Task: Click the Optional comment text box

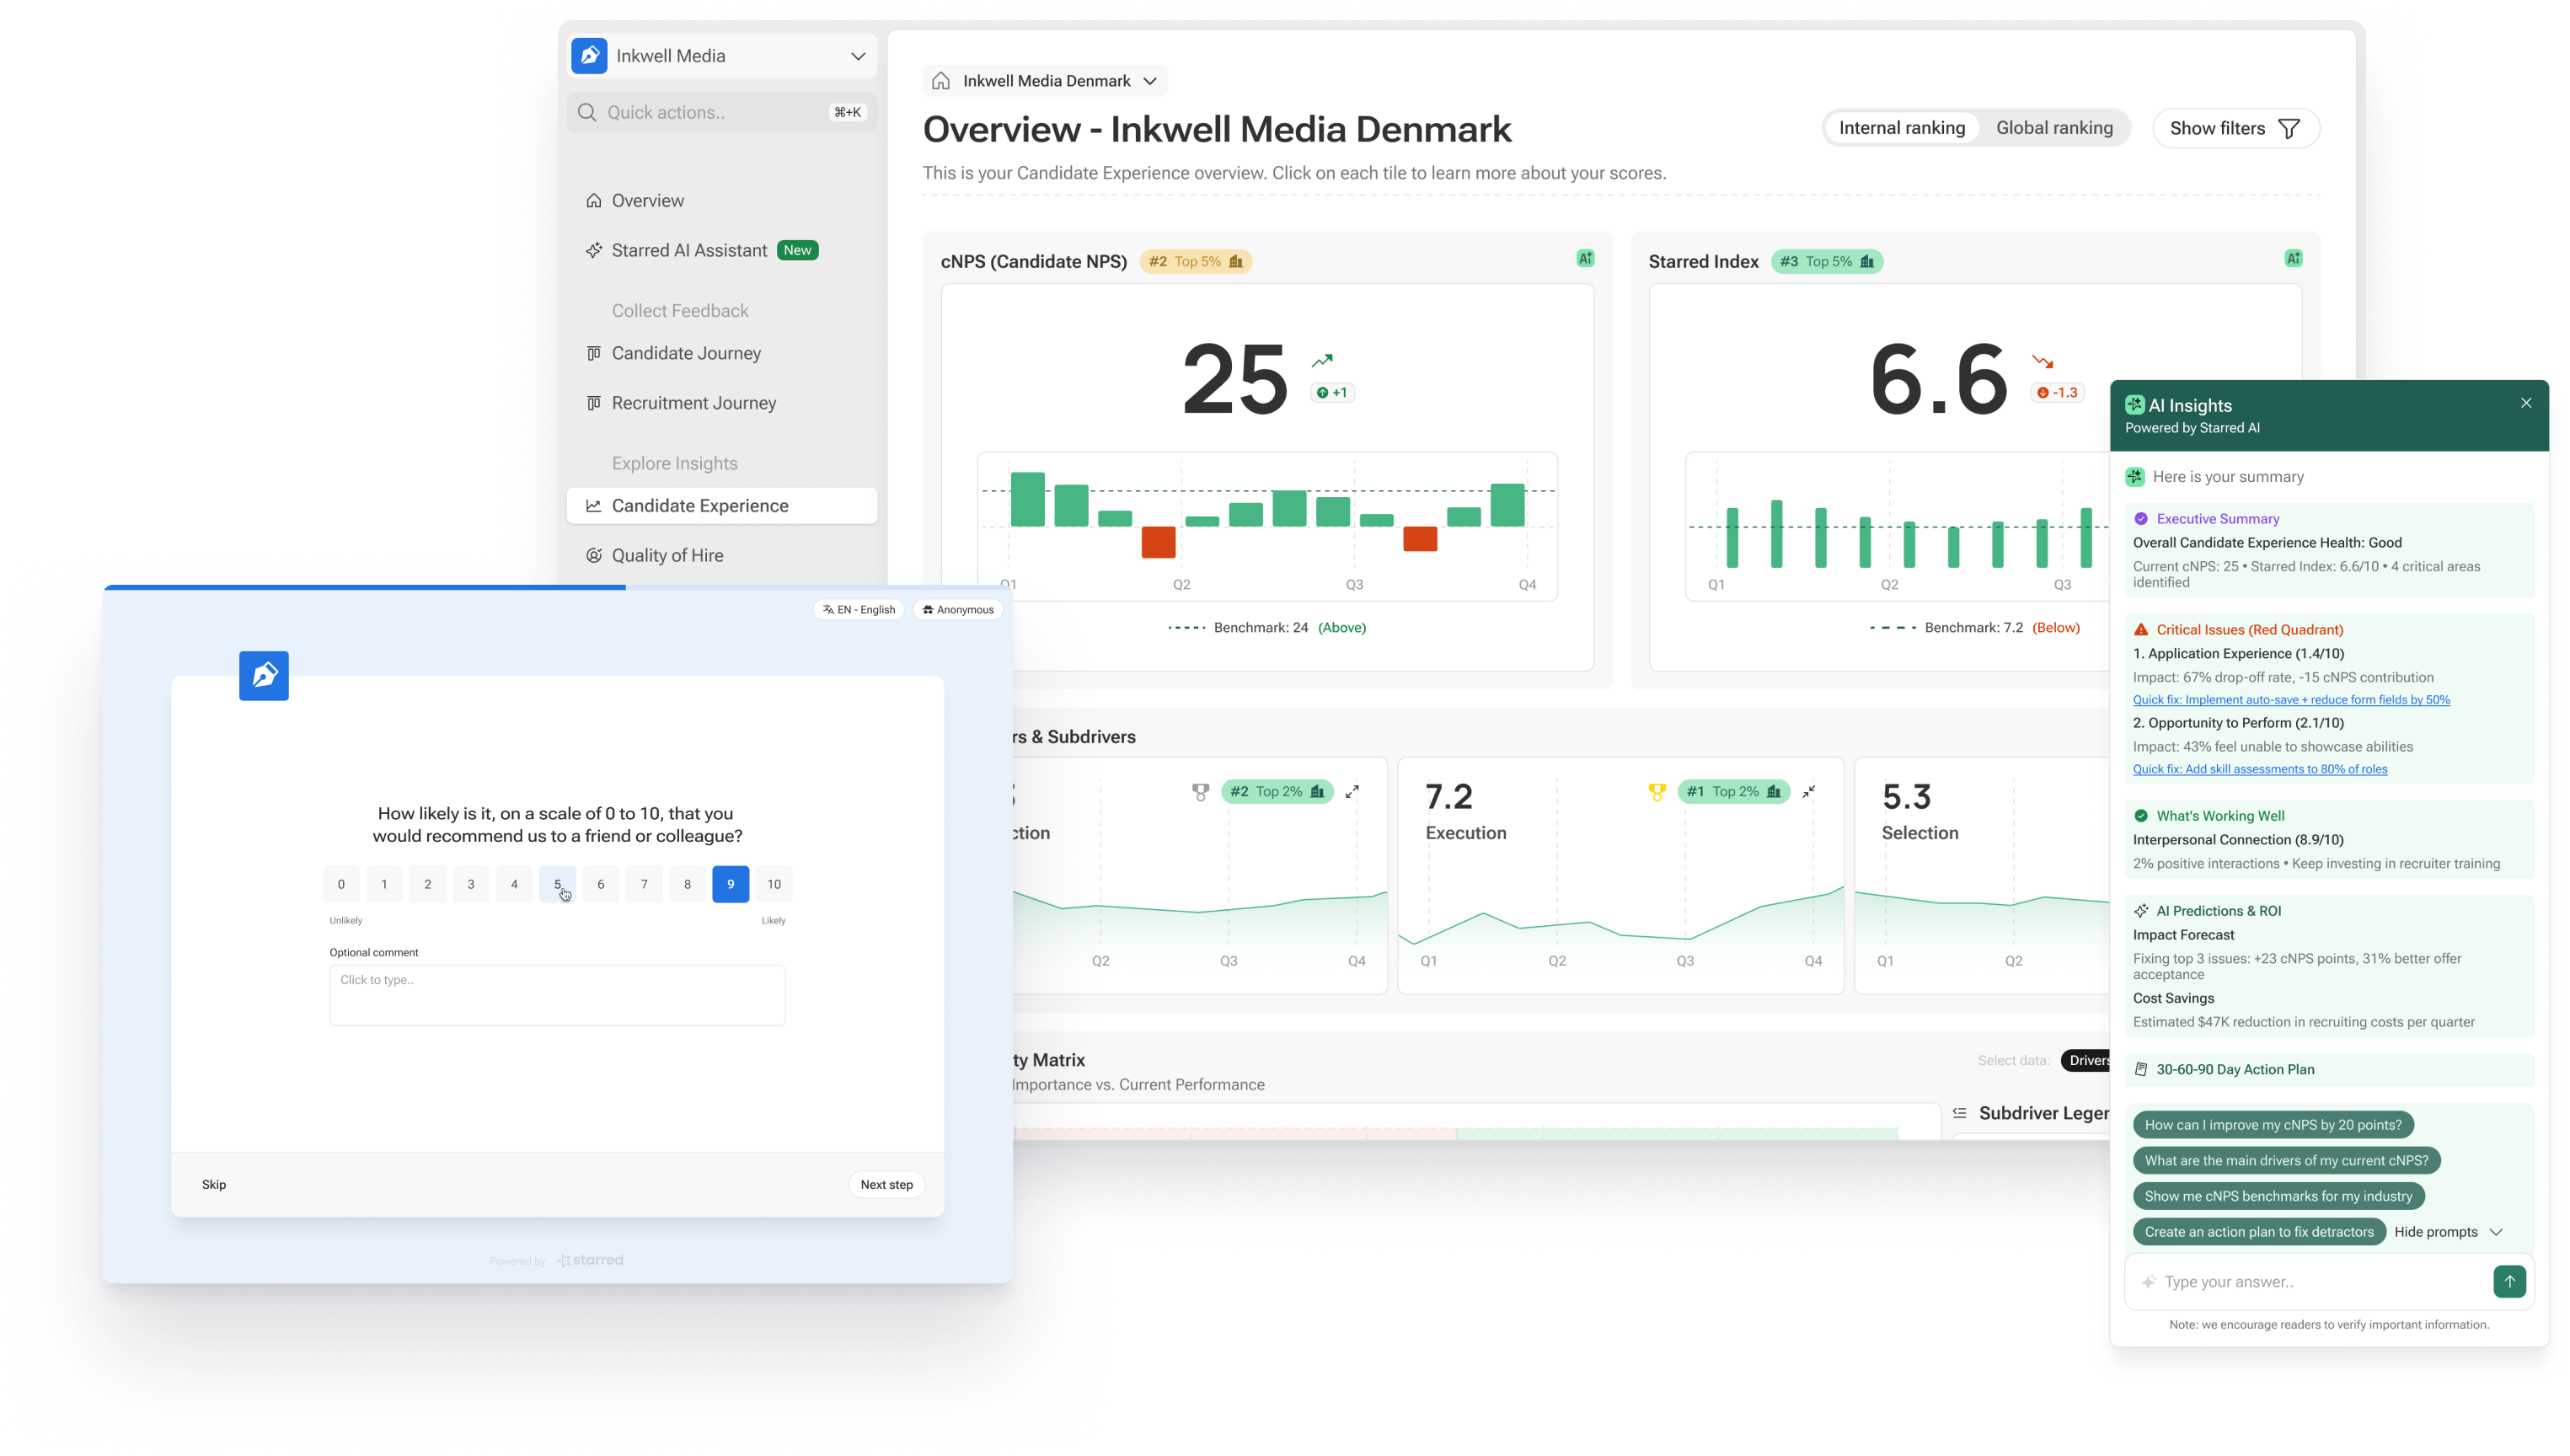Action: tap(557, 995)
